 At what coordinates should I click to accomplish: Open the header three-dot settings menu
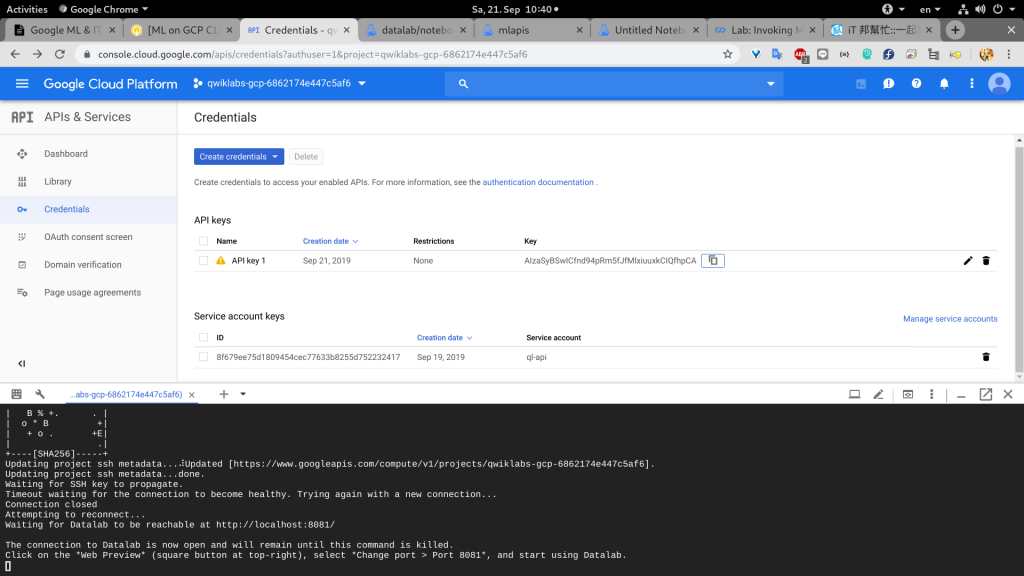(972, 84)
